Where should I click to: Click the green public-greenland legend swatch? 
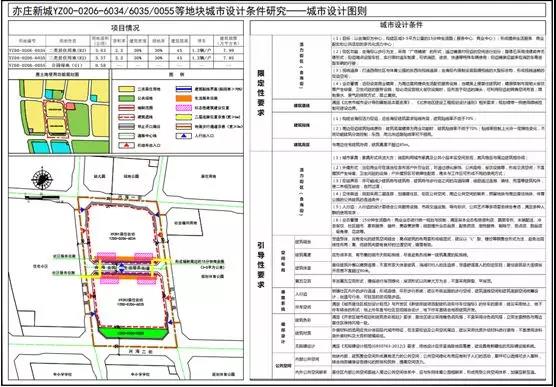127,98
